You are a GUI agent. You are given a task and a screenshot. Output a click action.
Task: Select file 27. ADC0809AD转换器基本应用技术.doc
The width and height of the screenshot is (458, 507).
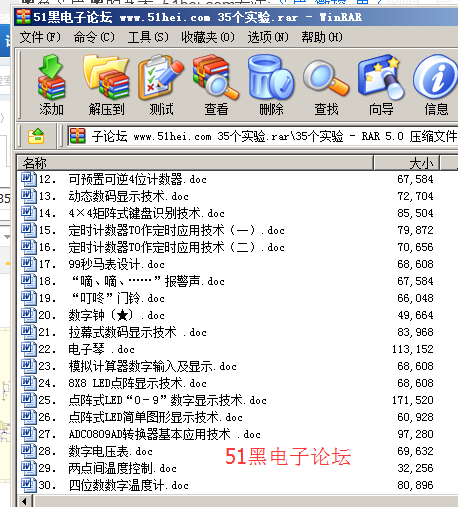coord(140,434)
